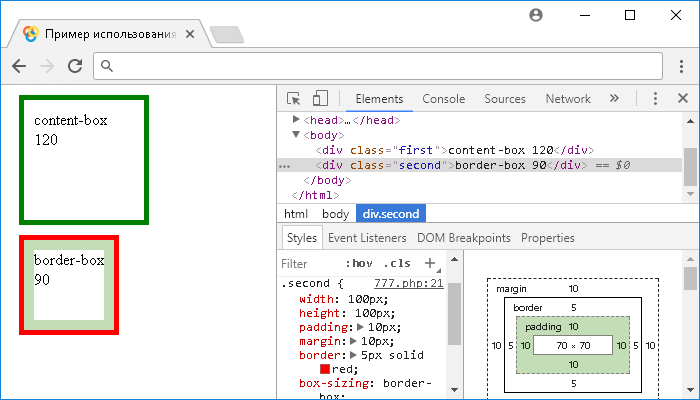Close the DevTools panel
The image size is (700, 400).
683,98
